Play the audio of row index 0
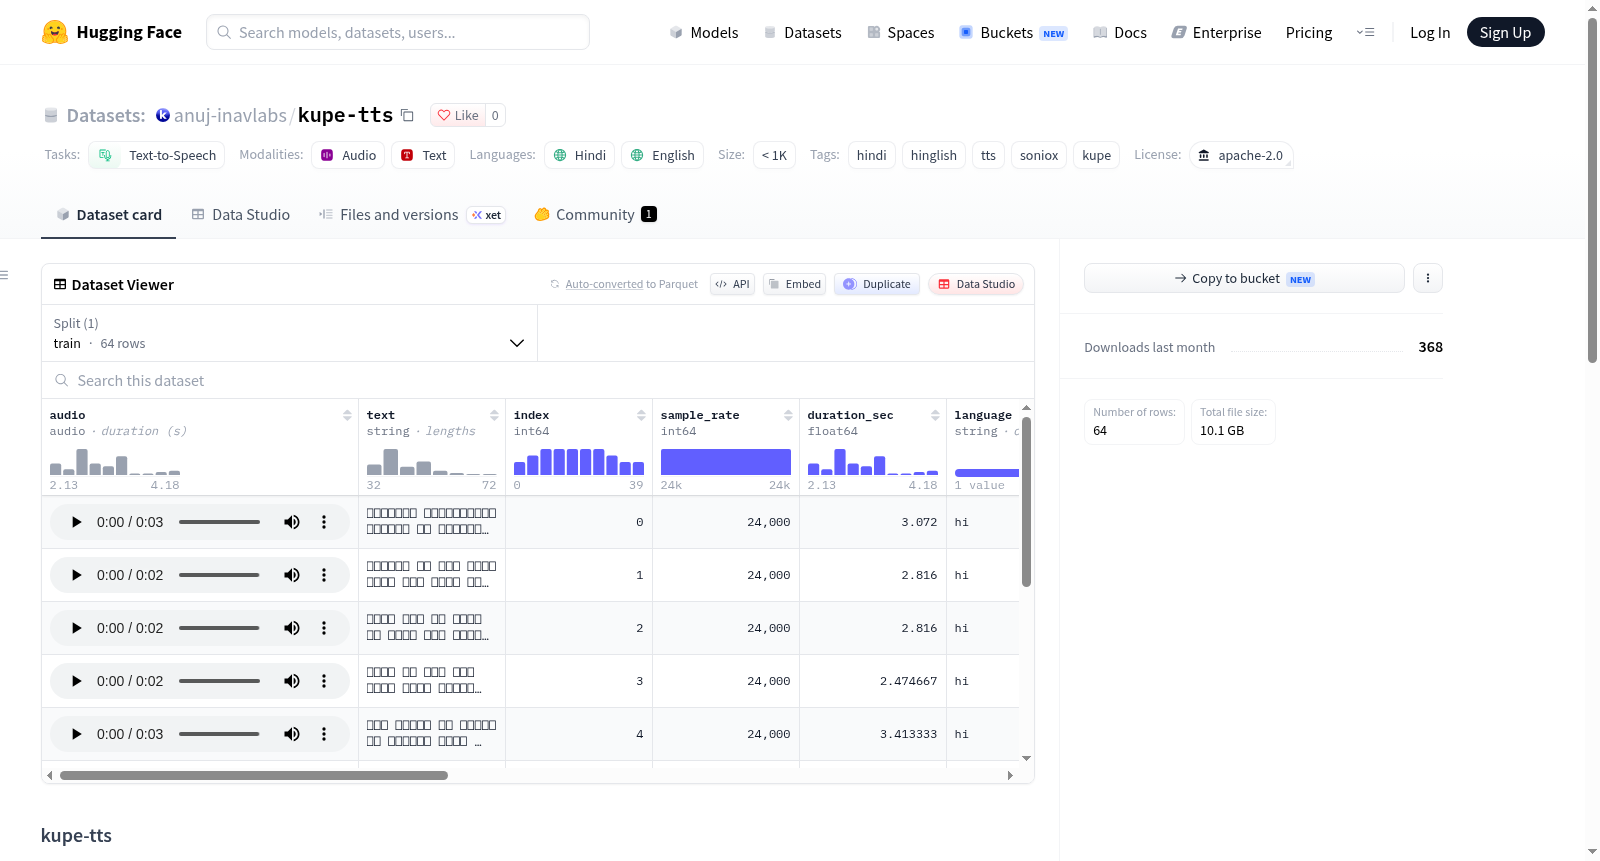 click(x=77, y=522)
